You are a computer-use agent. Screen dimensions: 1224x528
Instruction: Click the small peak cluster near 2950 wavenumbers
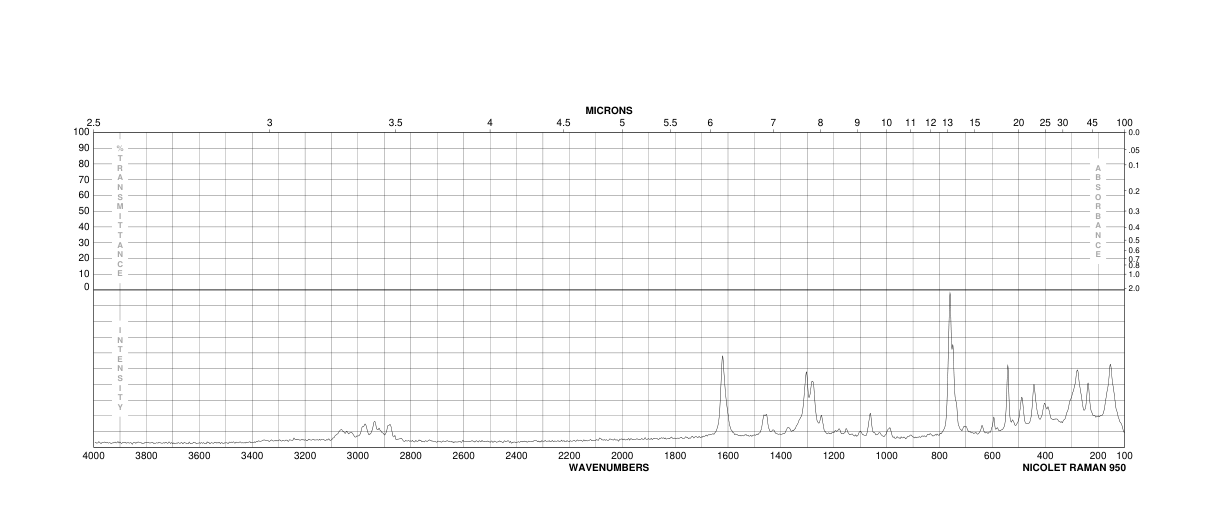[374, 425]
